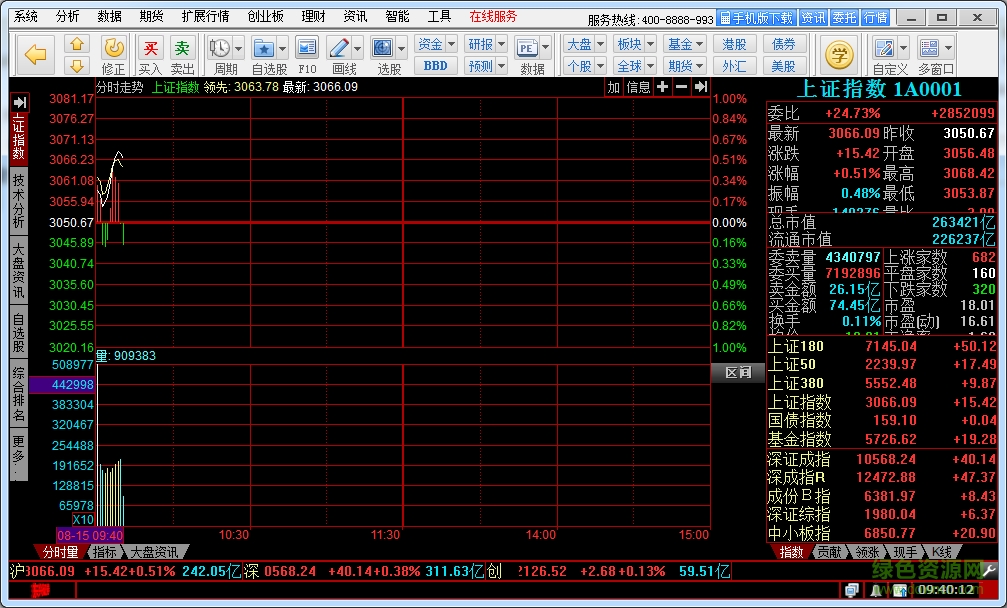Open the 技术分析 sidebar panel
Viewport: 1007px width, 608px height.
[x=17, y=200]
